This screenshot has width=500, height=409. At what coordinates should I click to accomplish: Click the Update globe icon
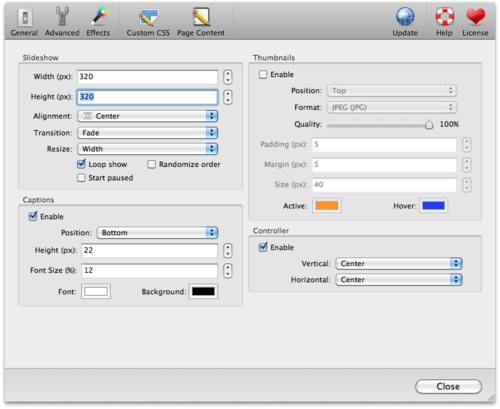point(405,22)
